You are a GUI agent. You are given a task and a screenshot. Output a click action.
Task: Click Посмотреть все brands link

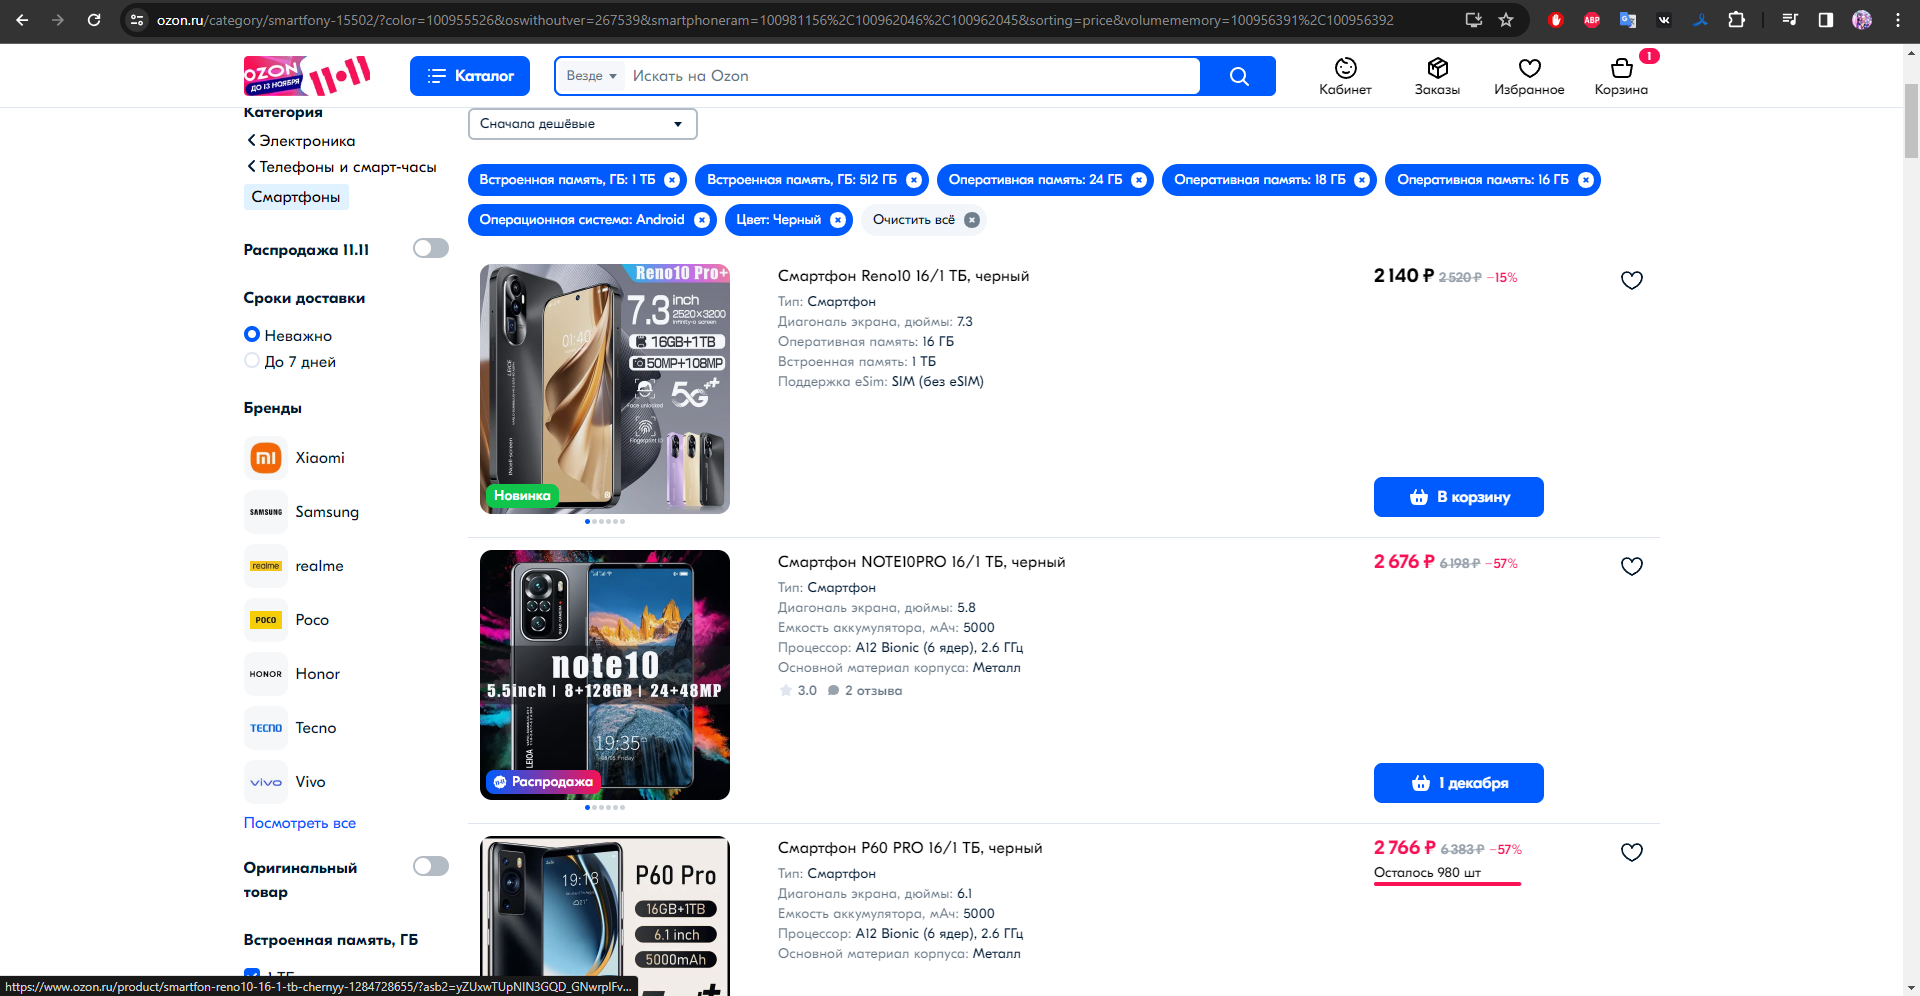pyautogui.click(x=300, y=823)
